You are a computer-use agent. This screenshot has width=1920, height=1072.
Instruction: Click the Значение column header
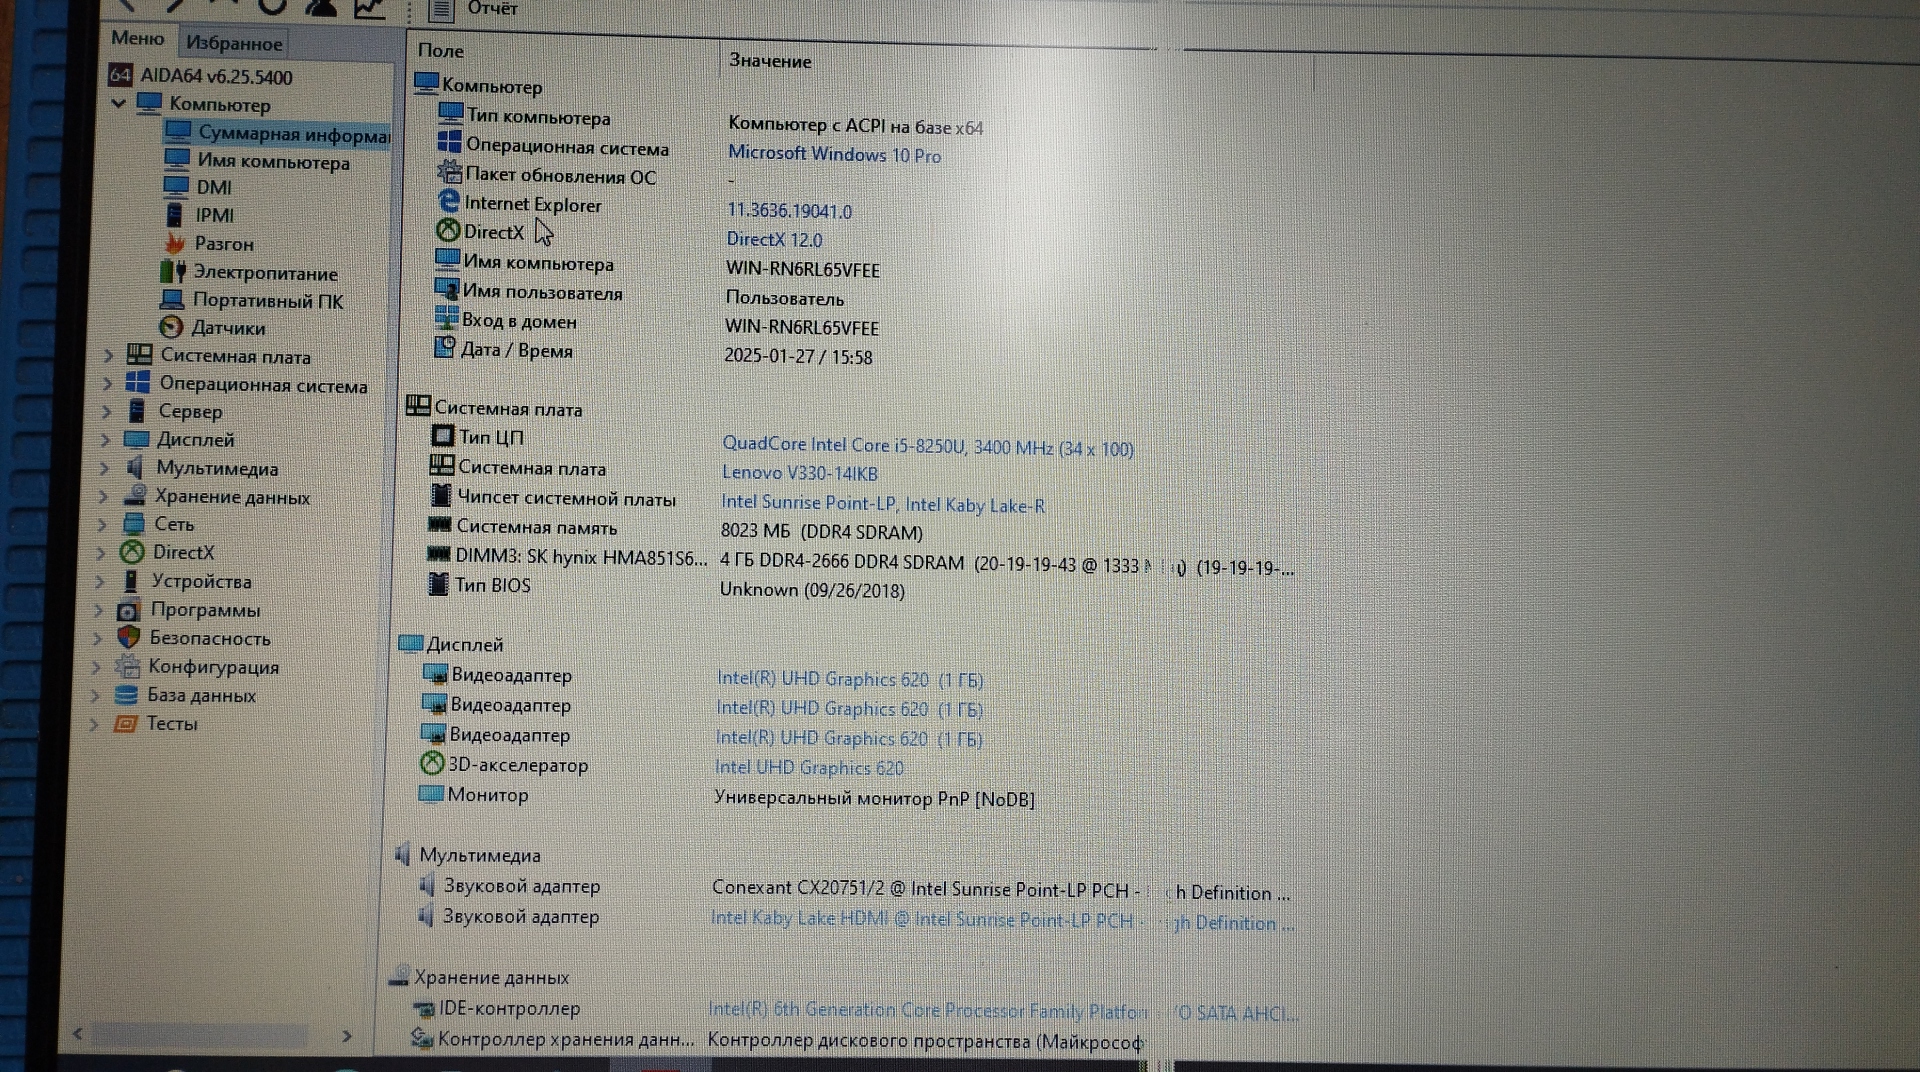(770, 60)
